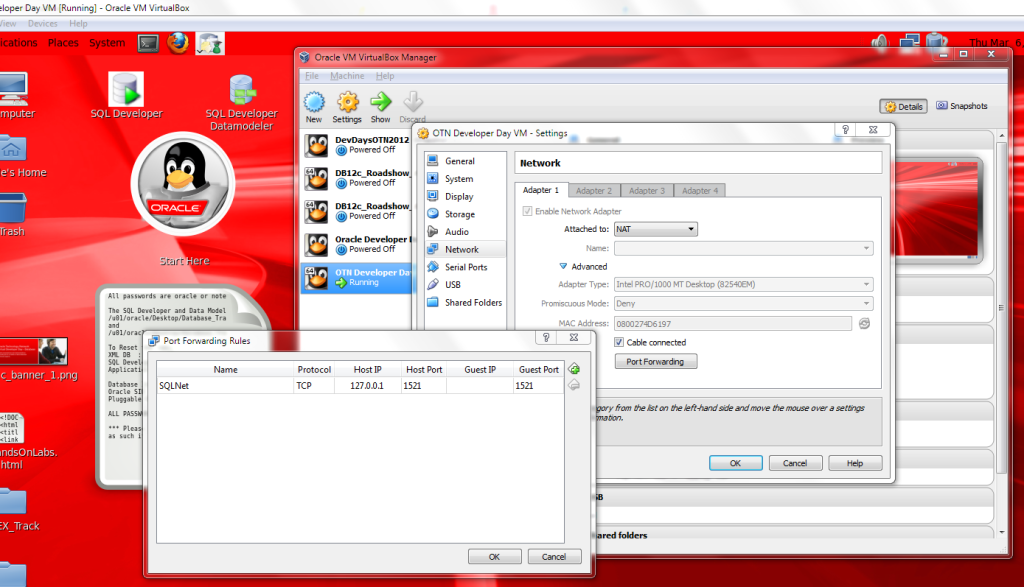Open the Places menu in guest panel
The image size is (1024, 587).
tap(63, 43)
